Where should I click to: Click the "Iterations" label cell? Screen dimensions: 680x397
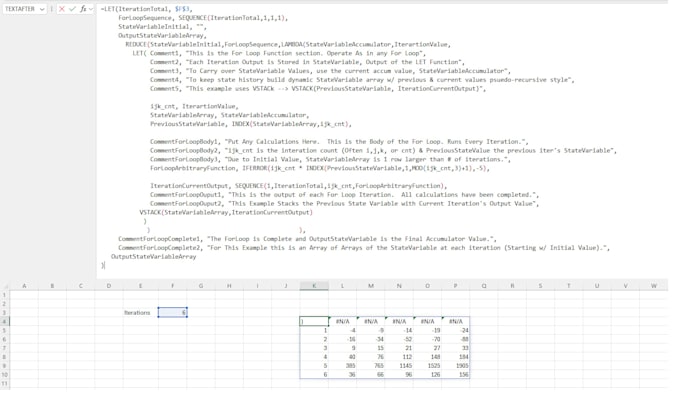click(141, 313)
